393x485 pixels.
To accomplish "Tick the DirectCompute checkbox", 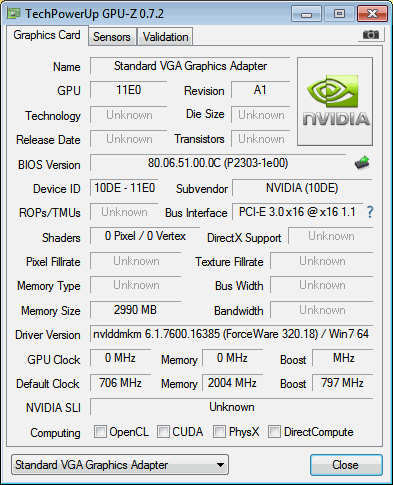I will tap(274, 432).
